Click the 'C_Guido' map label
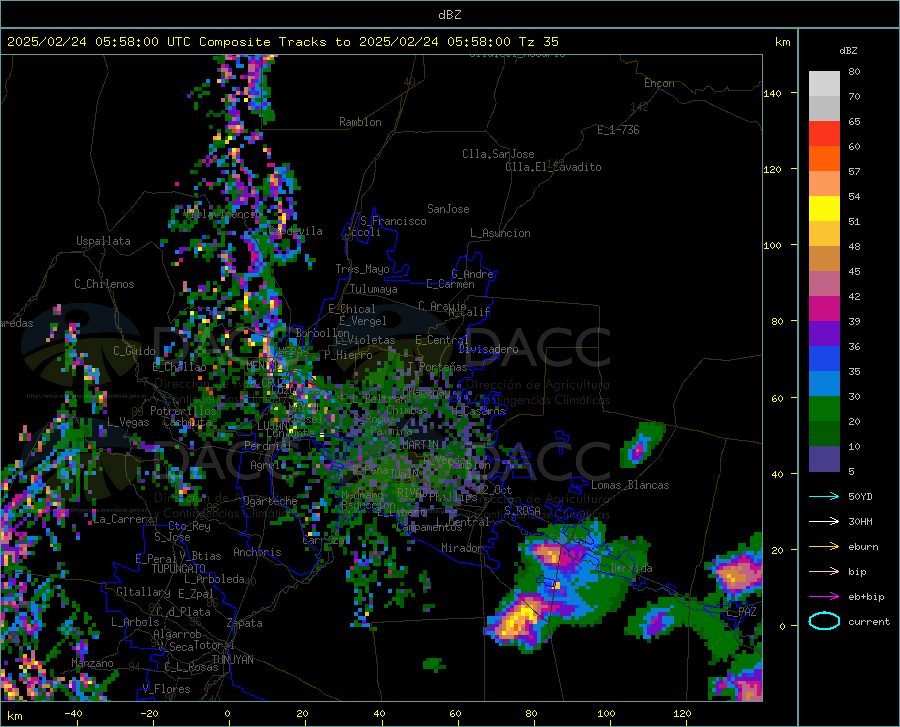 click(134, 351)
